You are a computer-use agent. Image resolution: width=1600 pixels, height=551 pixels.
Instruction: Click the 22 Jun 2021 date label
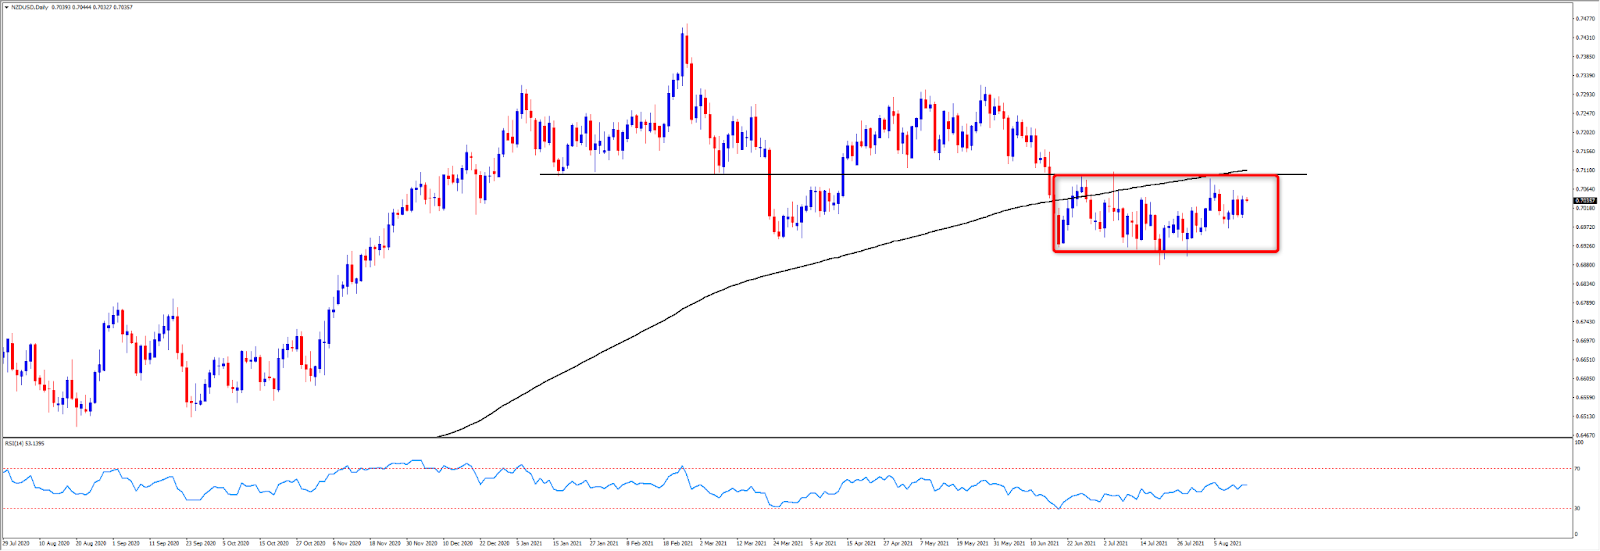tap(1082, 543)
